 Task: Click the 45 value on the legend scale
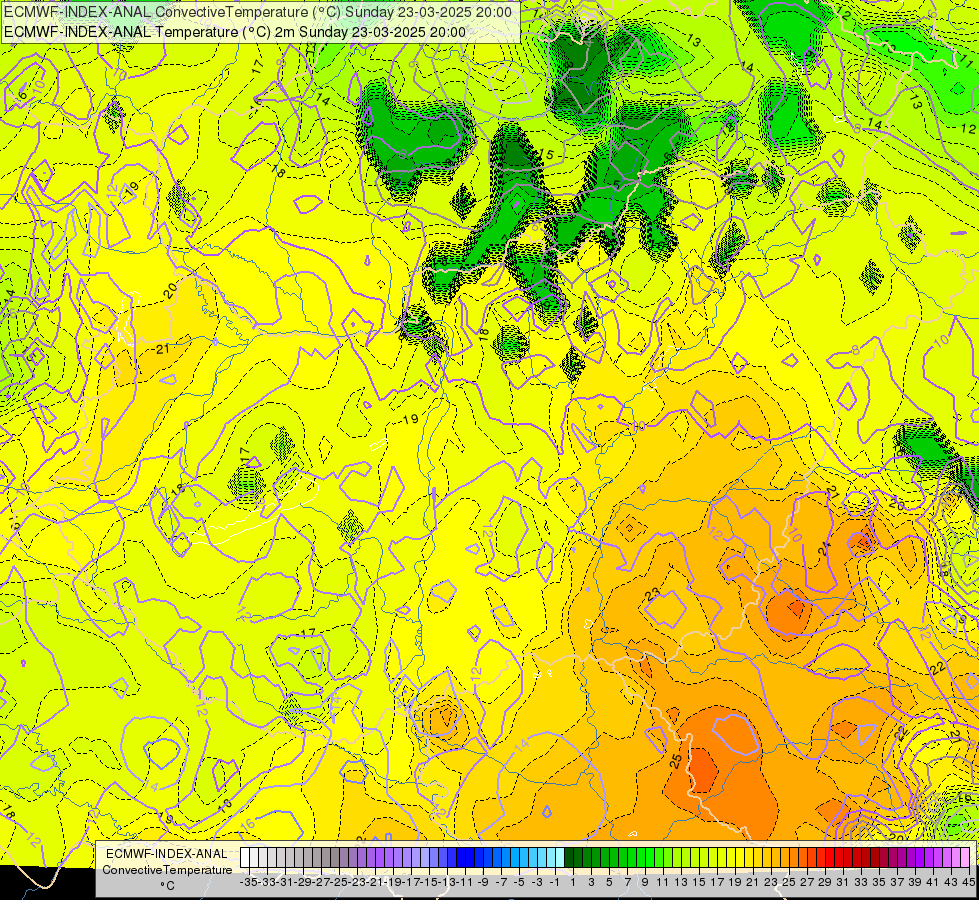click(x=968, y=882)
